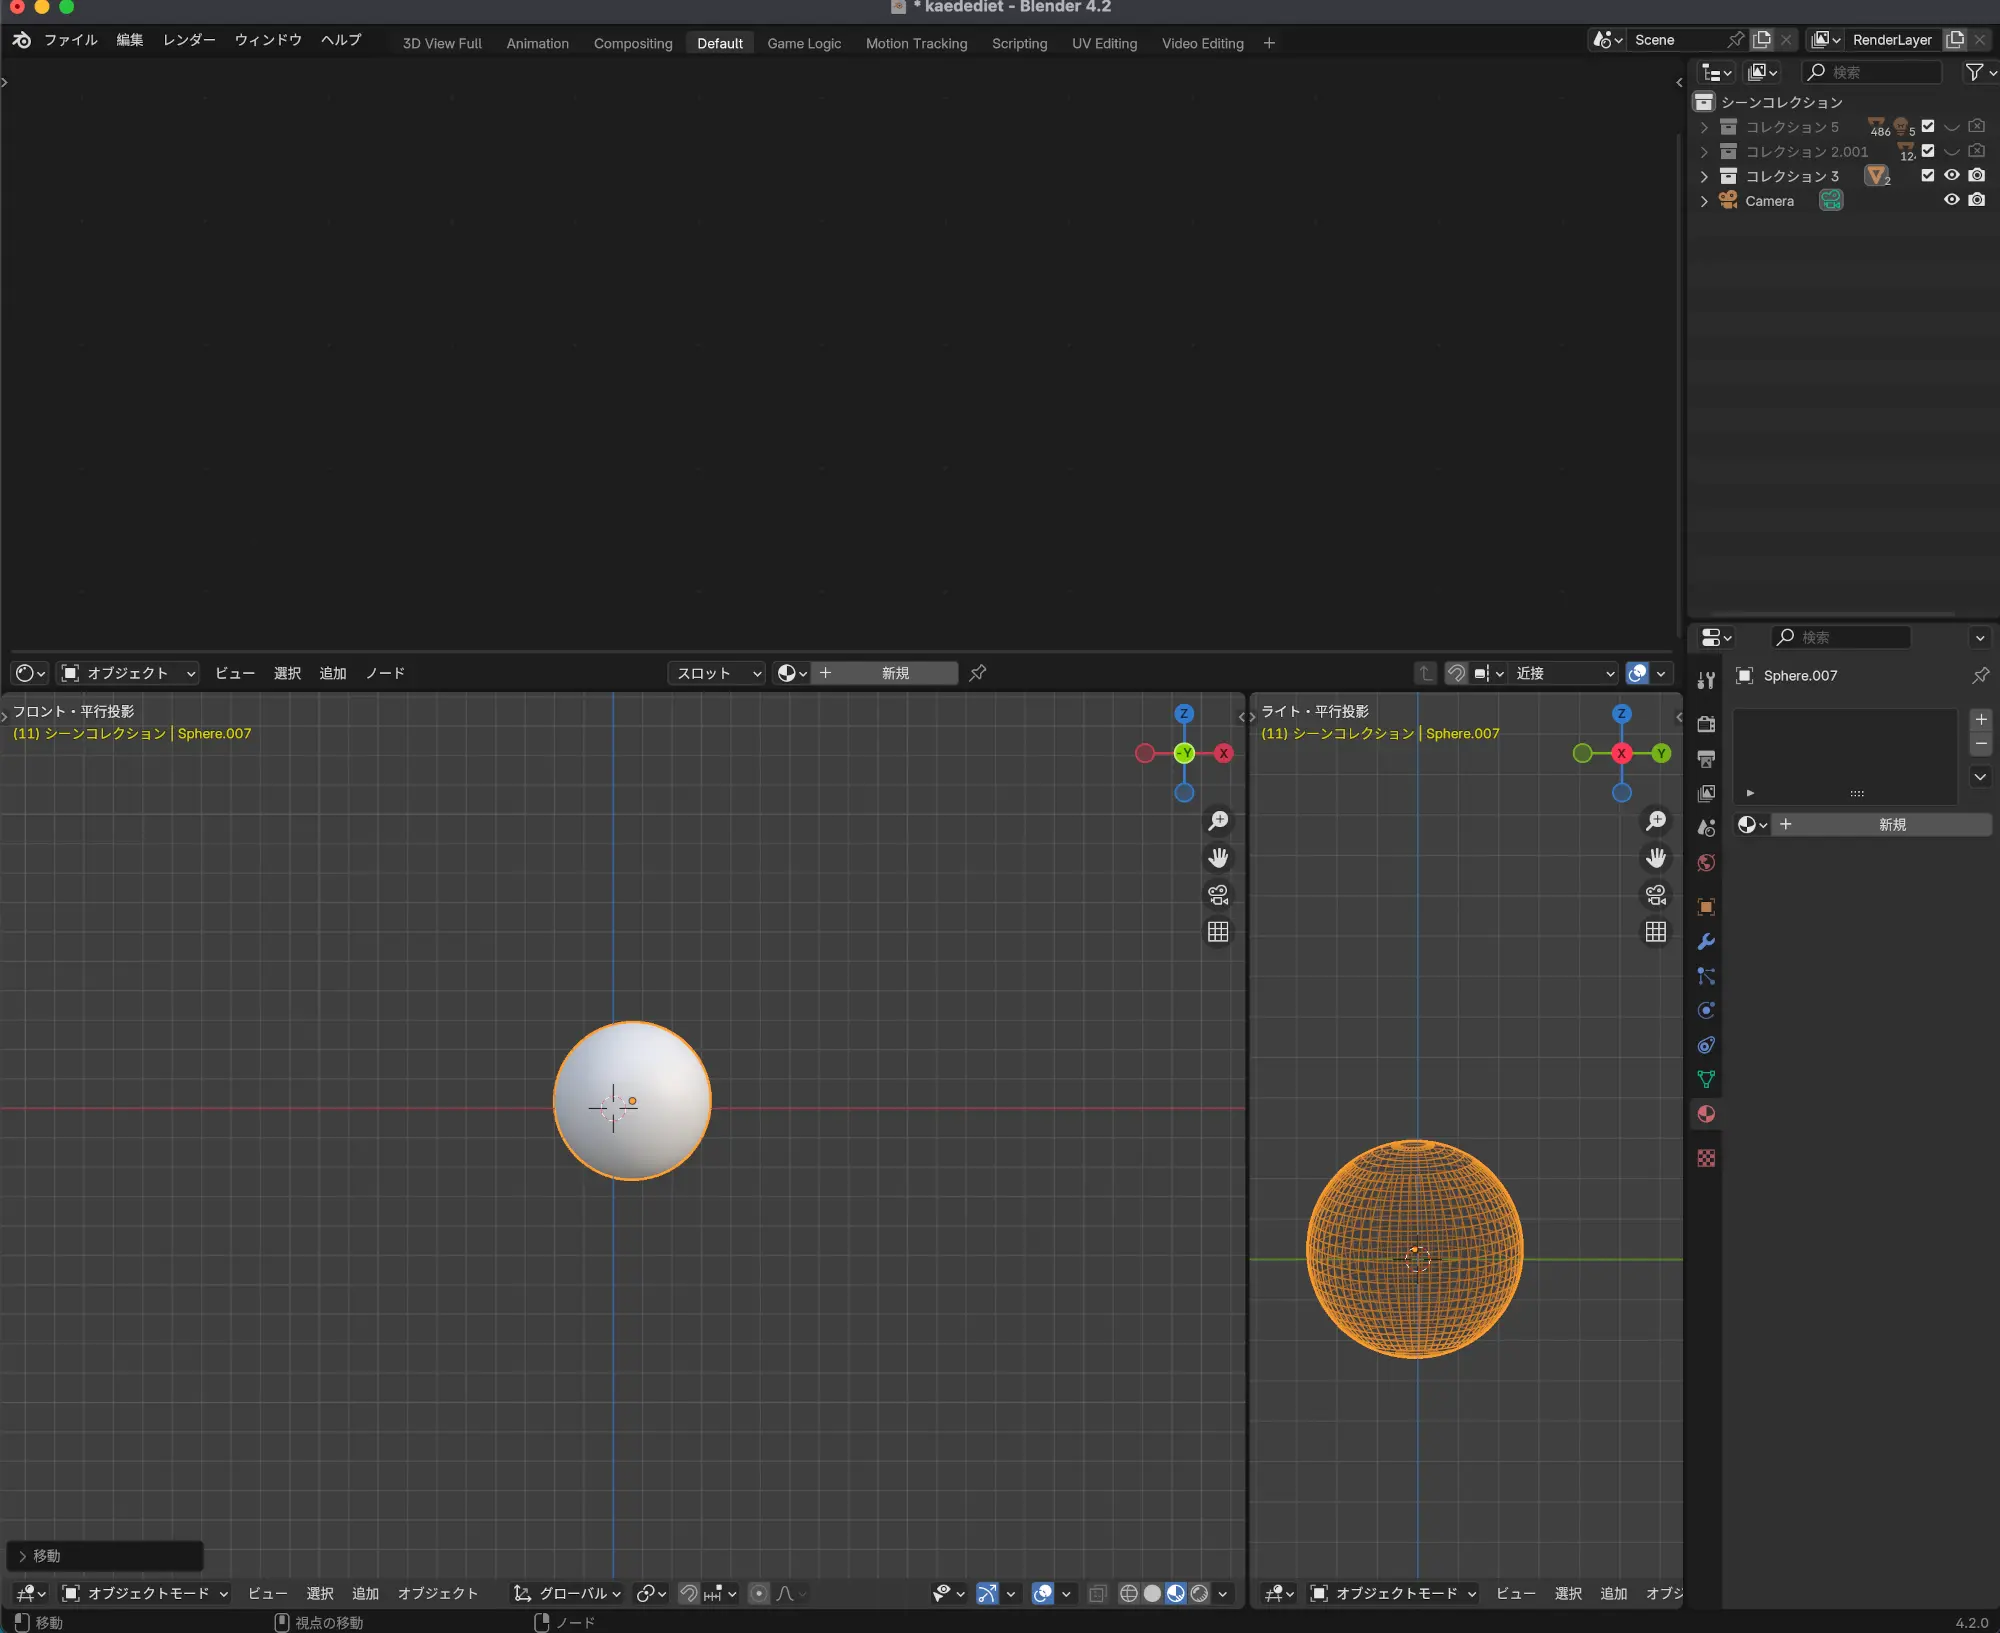Screen dimensions: 2000x1633
Task: Toggle node editor overlays button
Action: click(x=1637, y=673)
